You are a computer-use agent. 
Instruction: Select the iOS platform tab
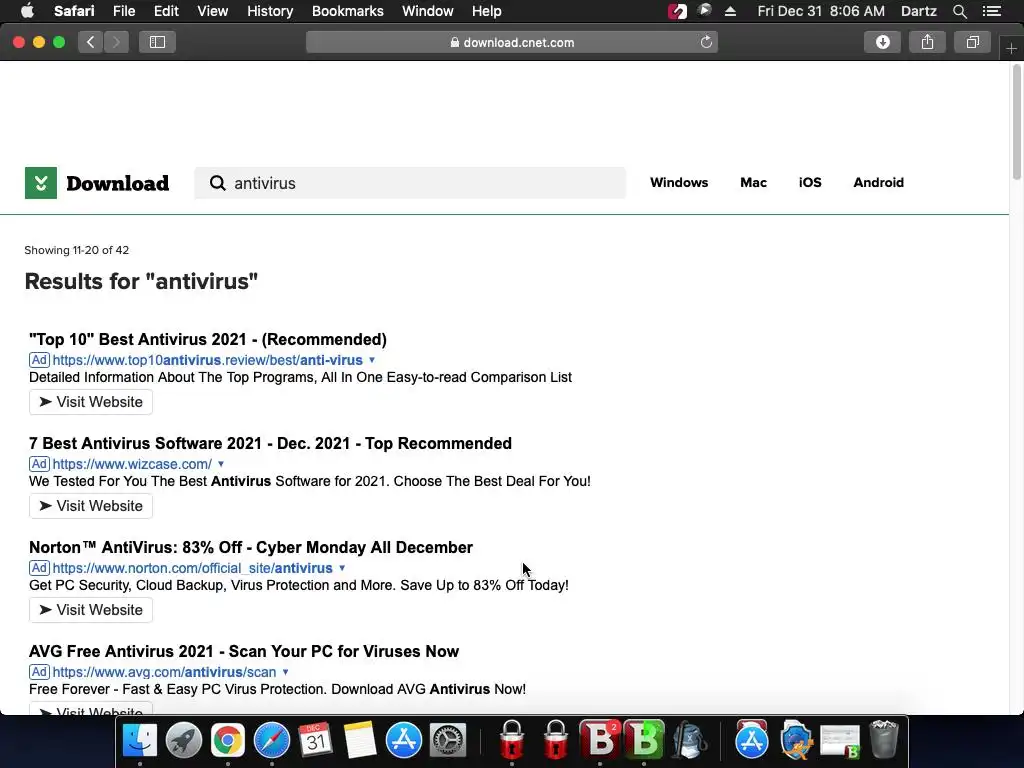(810, 182)
